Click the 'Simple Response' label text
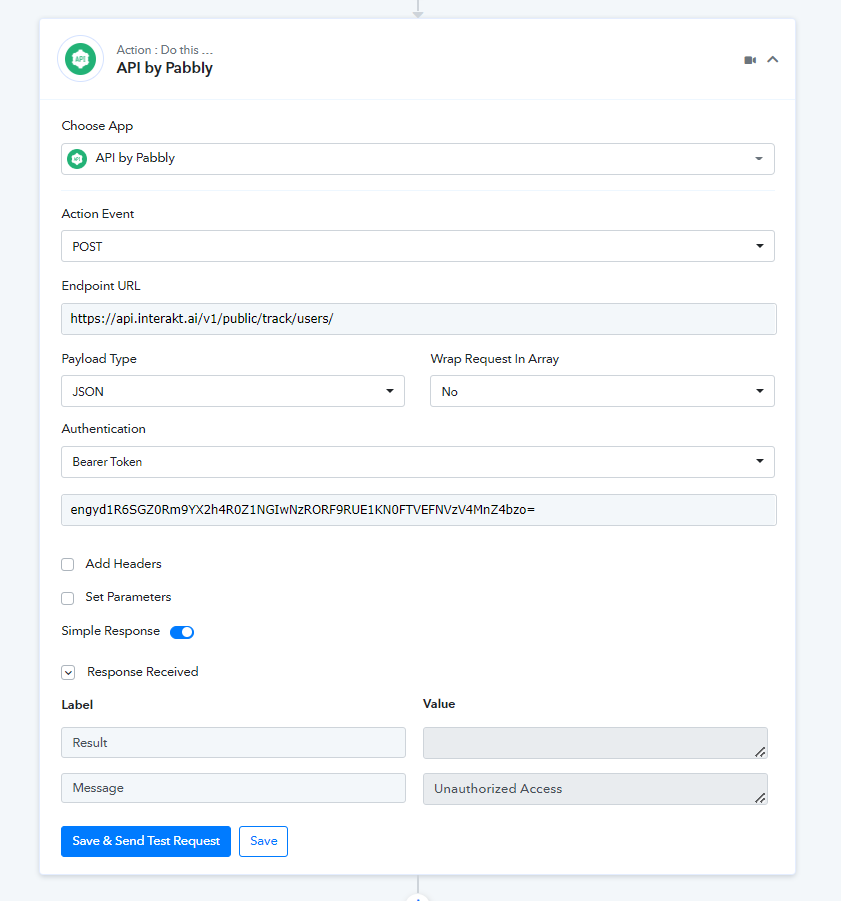The height and width of the screenshot is (901, 841). (x=110, y=631)
